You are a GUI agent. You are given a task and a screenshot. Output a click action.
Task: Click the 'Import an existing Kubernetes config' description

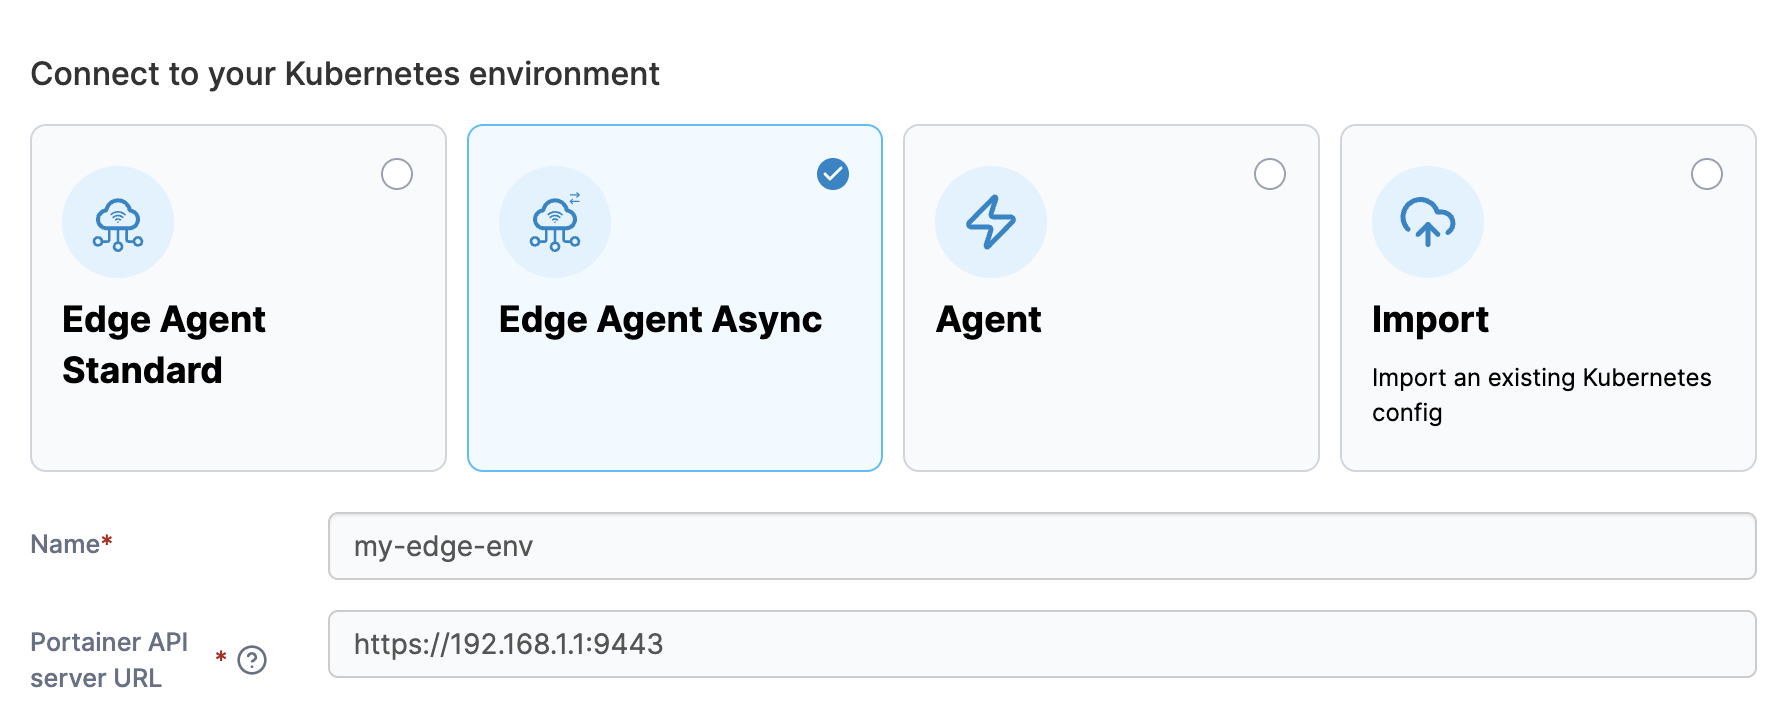coord(1541,394)
